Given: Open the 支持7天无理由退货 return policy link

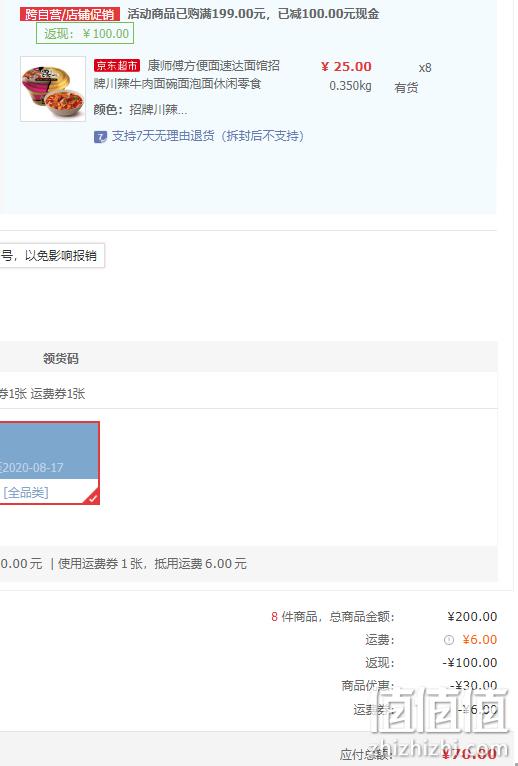Looking at the screenshot, I should coord(208,136).
